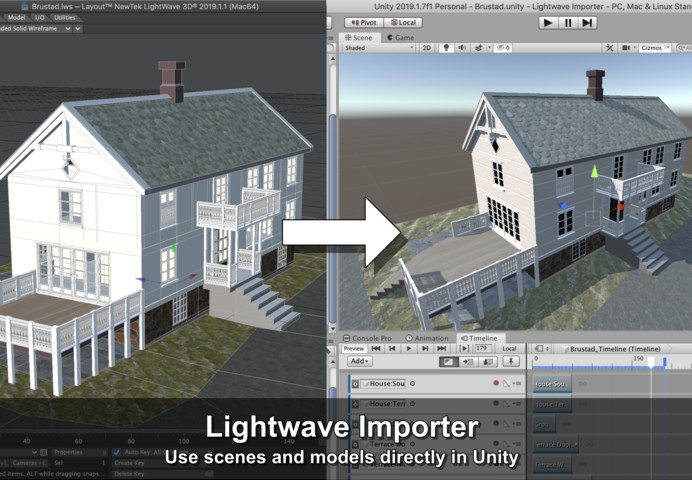Toggle Timeline play range icon

(465, 349)
